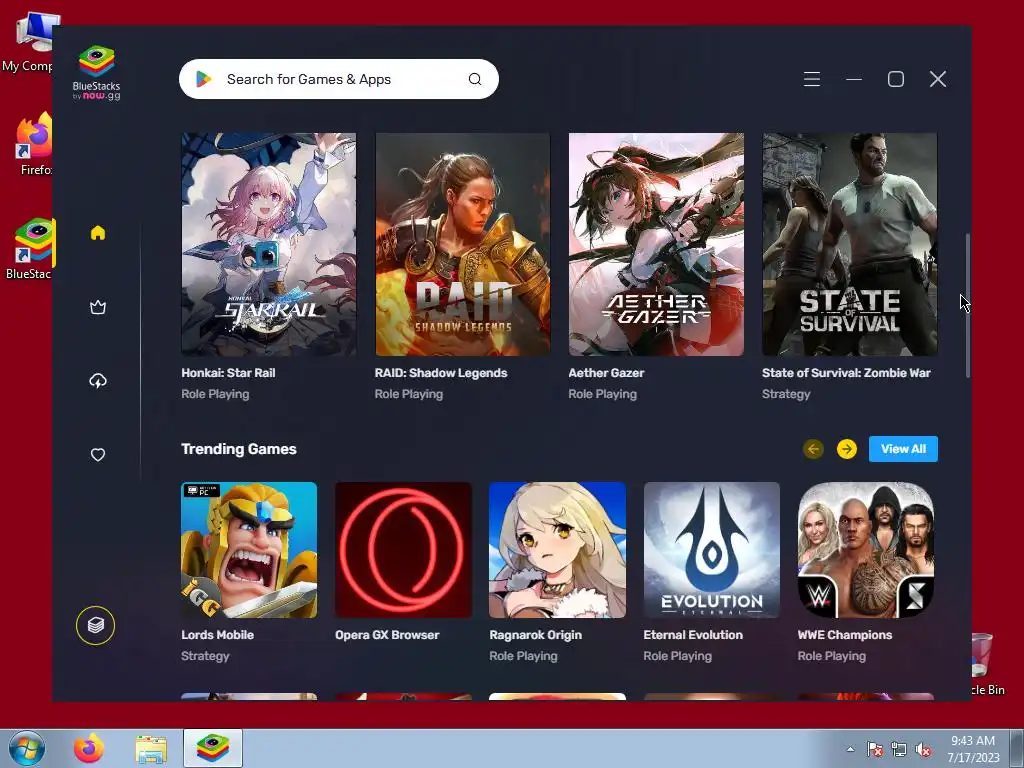Click the Action Center flag tray icon
The image size is (1024, 768).
(874, 749)
